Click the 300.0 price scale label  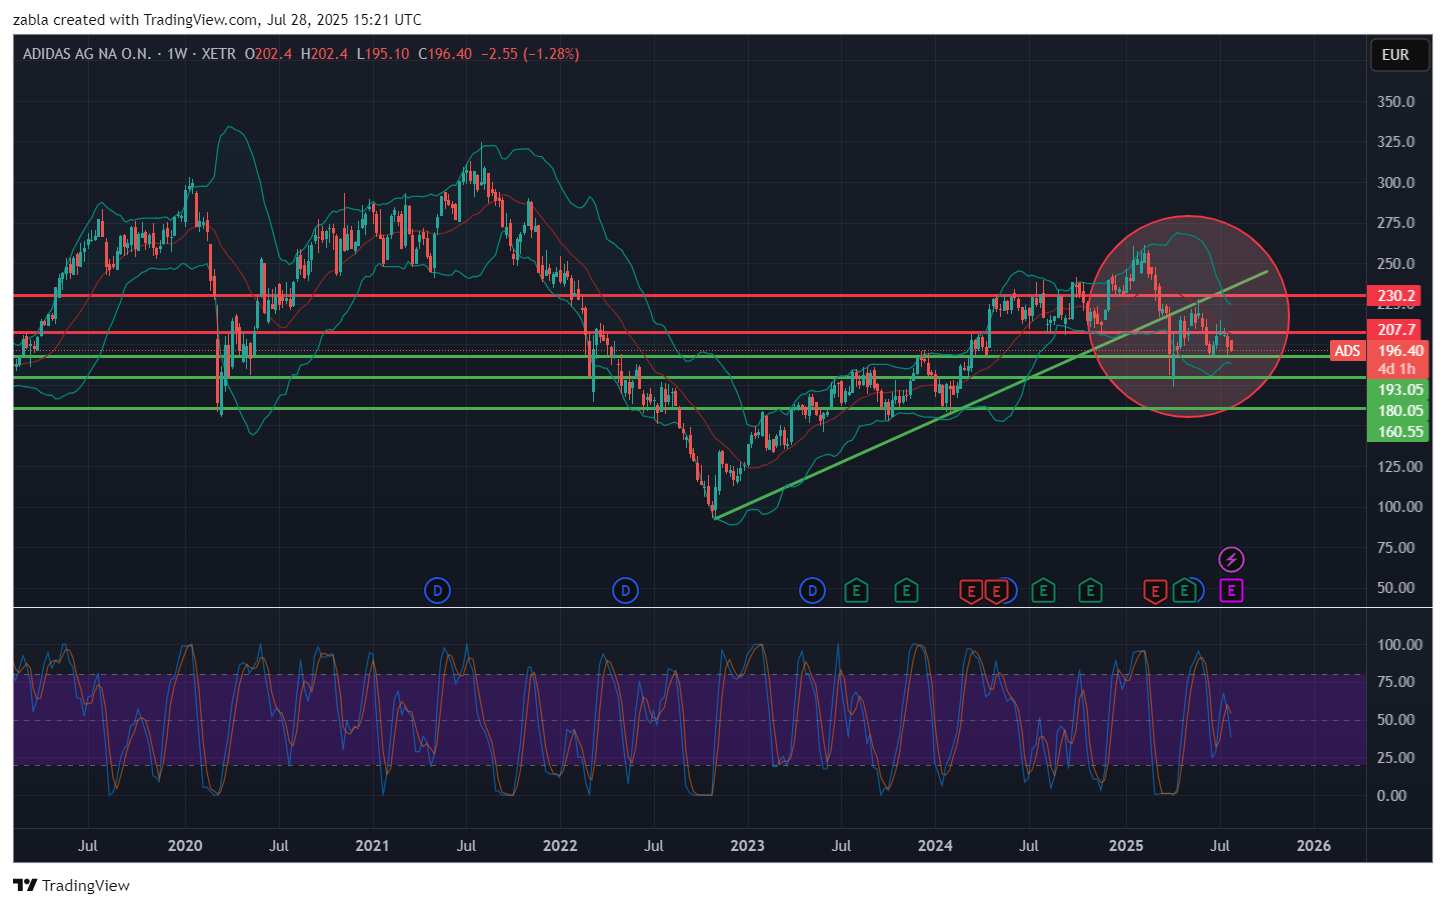pyautogui.click(x=1396, y=183)
